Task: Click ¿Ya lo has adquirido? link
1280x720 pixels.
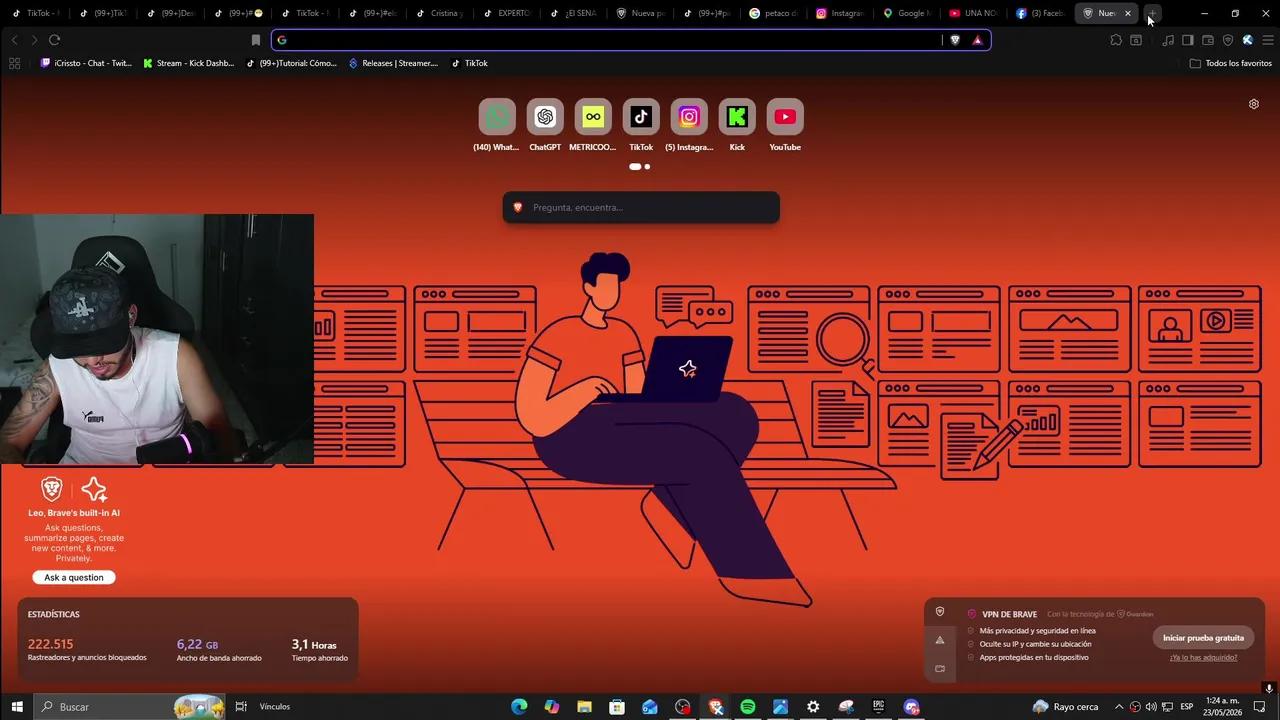Action: coord(1203,658)
